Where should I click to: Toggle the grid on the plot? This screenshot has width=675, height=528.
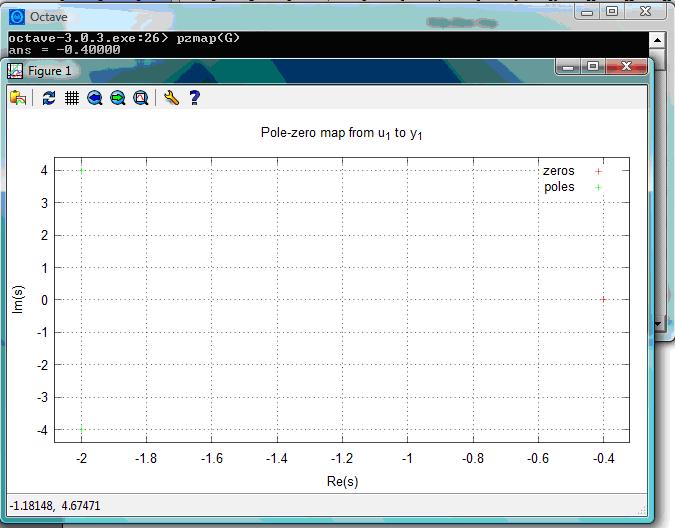[x=72, y=98]
